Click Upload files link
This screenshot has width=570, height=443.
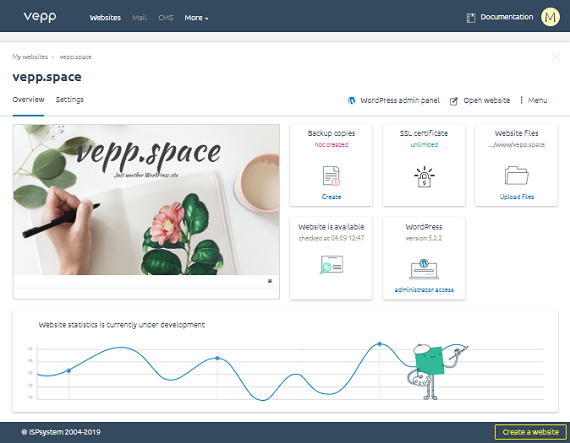[x=517, y=197]
